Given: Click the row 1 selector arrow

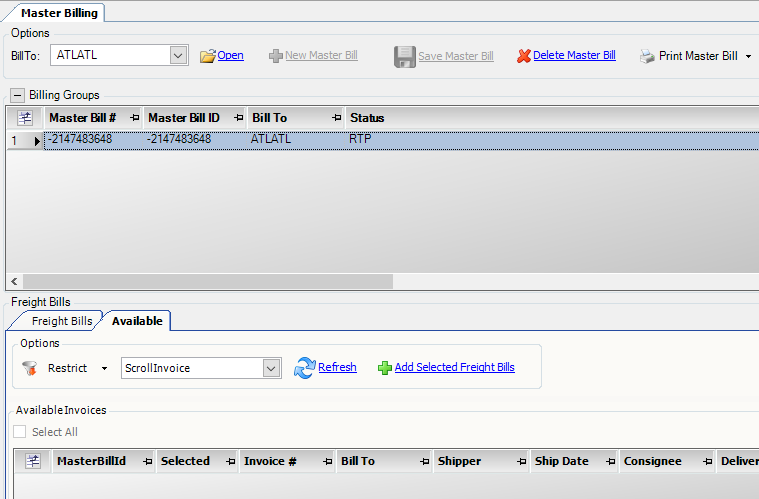Looking at the screenshot, I should pos(37,141).
